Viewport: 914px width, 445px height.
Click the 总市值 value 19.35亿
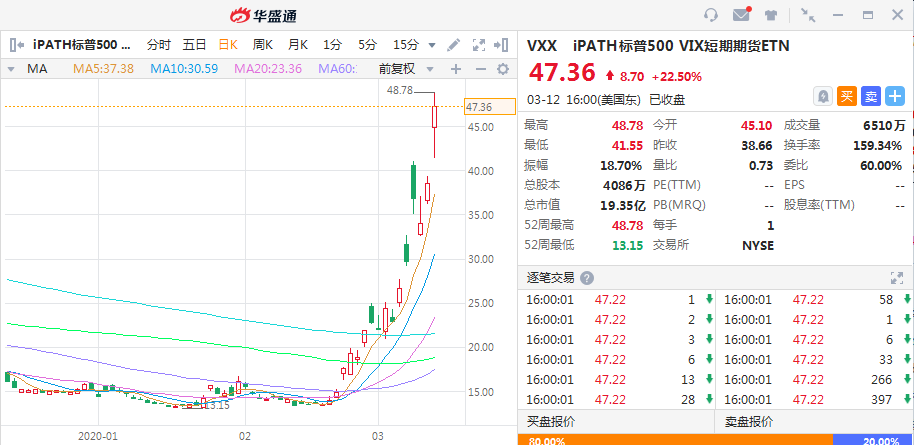pyautogui.click(x=623, y=205)
